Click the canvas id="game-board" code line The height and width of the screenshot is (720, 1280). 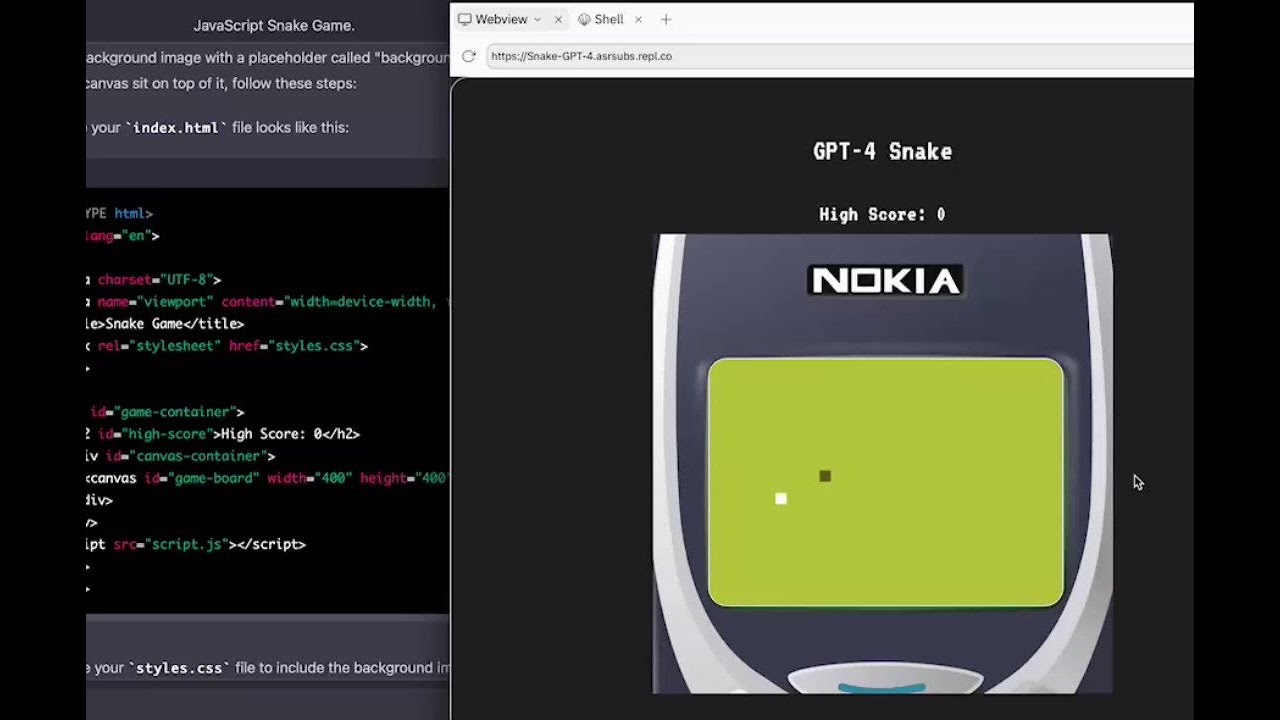pos(267,478)
